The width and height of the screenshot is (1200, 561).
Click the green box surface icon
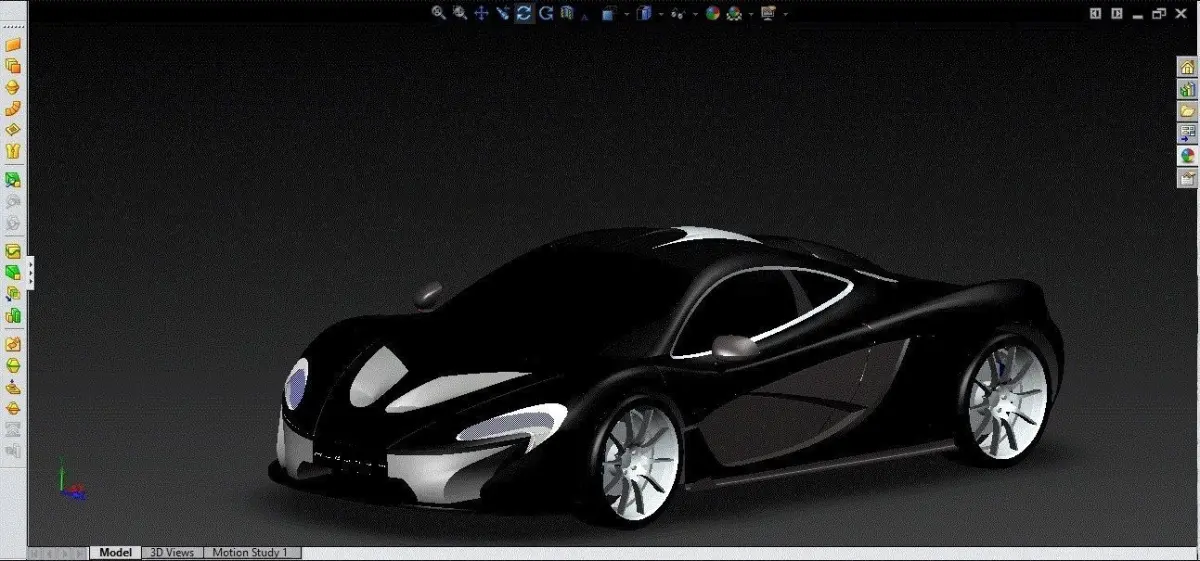(13, 272)
